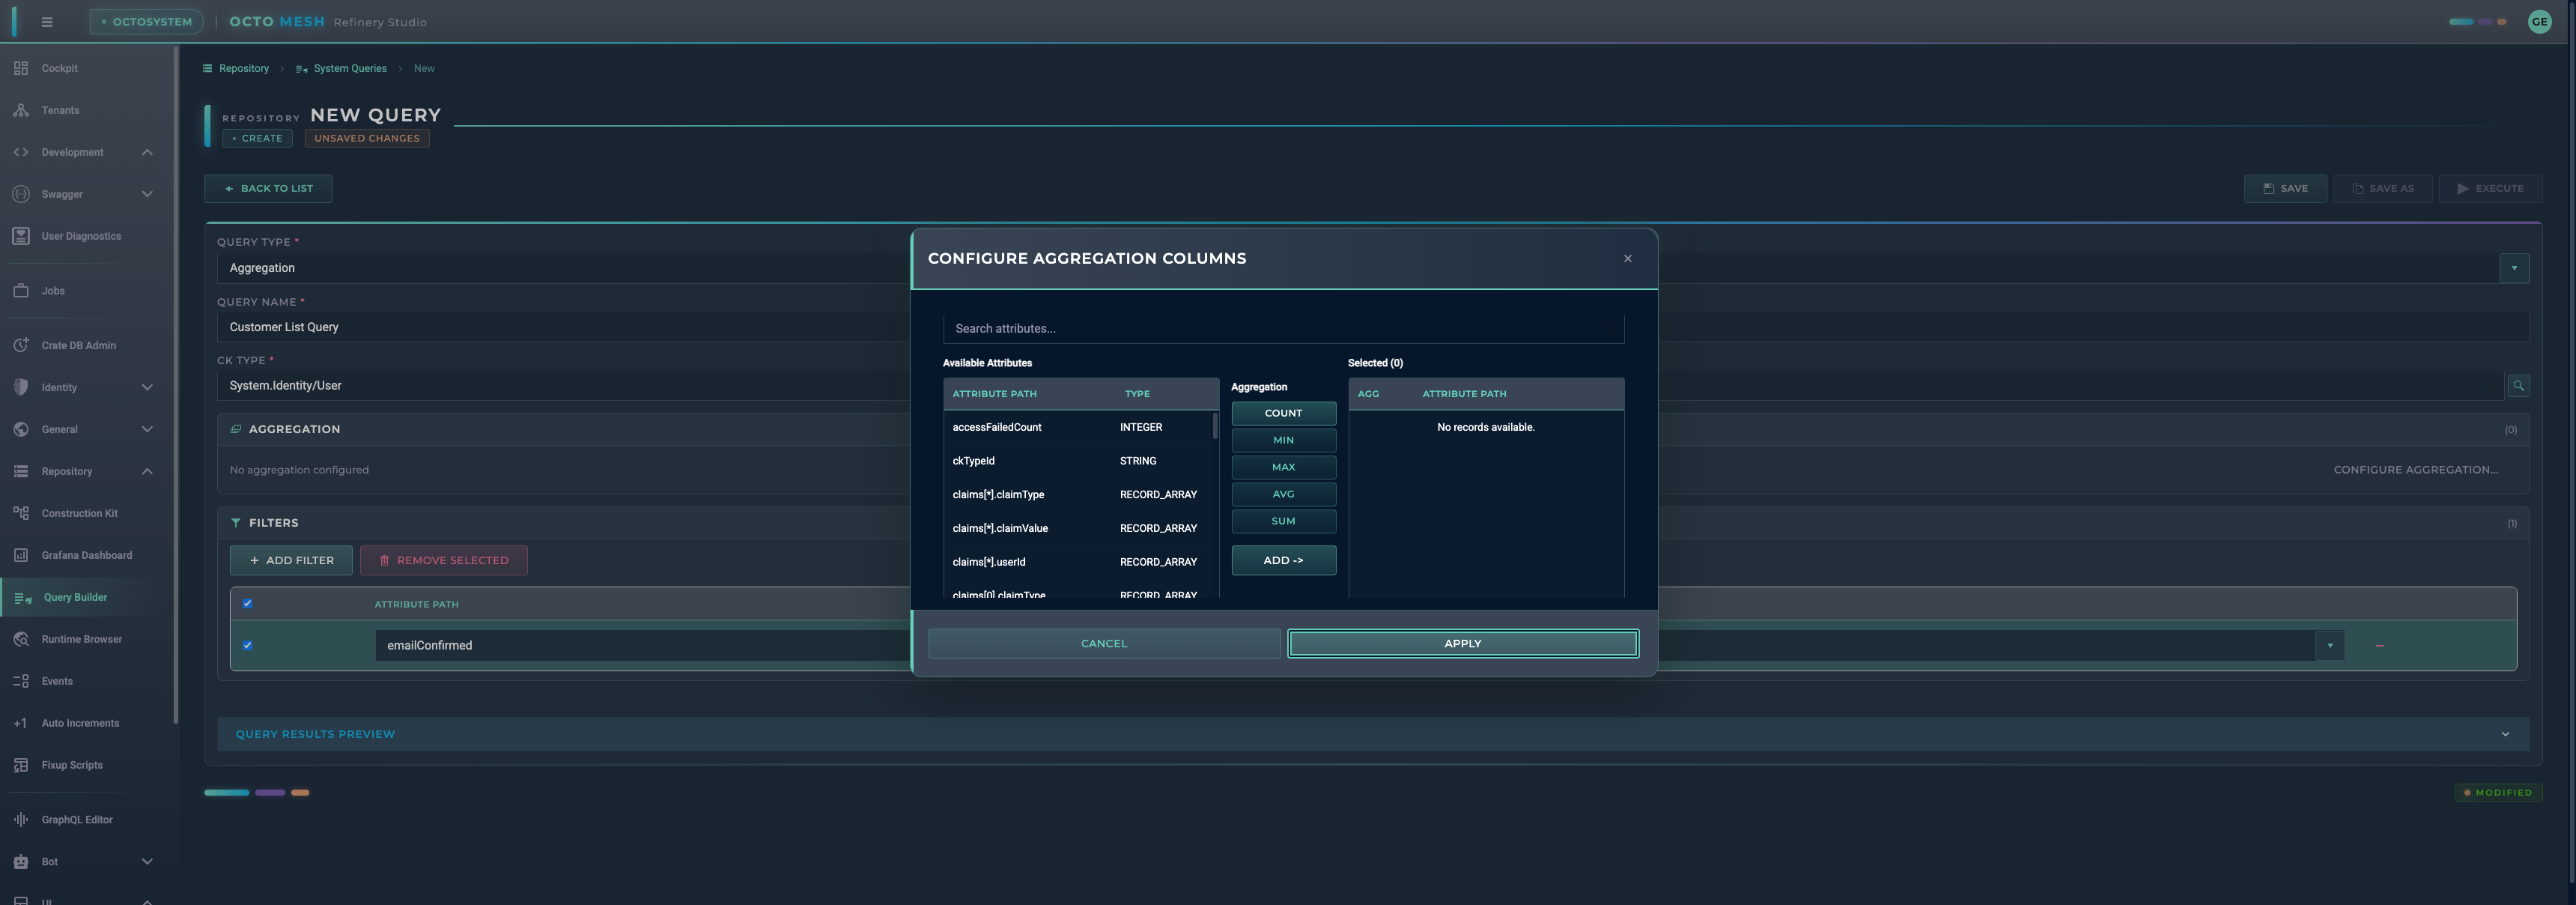Click the CK Type search magnifier icon

tap(2519, 385)
